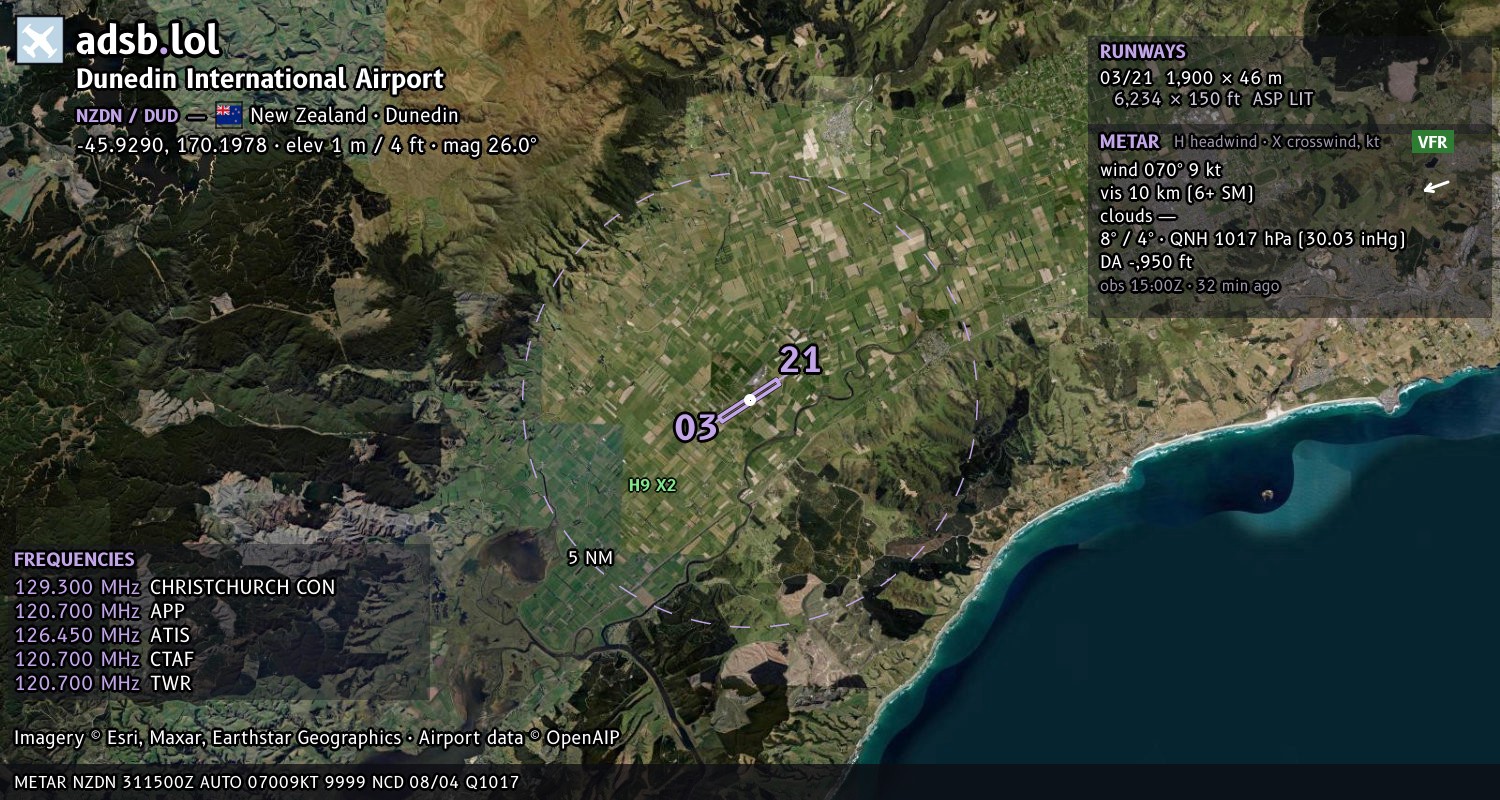1500x800 pixels.
Task: Click the RUNWAYS panel heading
Action: pyautogui.click(x=1142, y=52)
